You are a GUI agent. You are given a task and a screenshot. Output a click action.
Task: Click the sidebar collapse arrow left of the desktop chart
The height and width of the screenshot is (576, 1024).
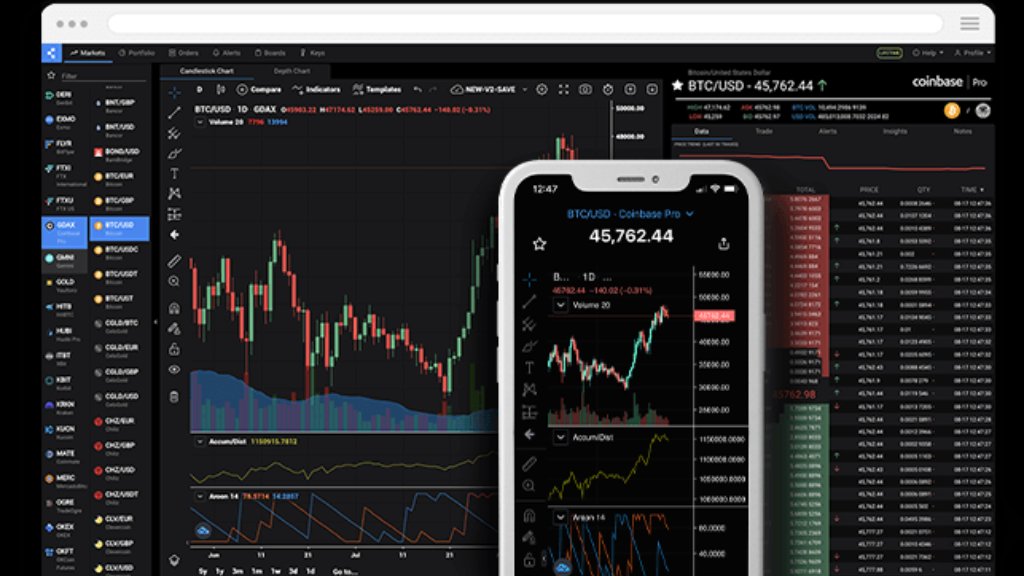[155, 321]
